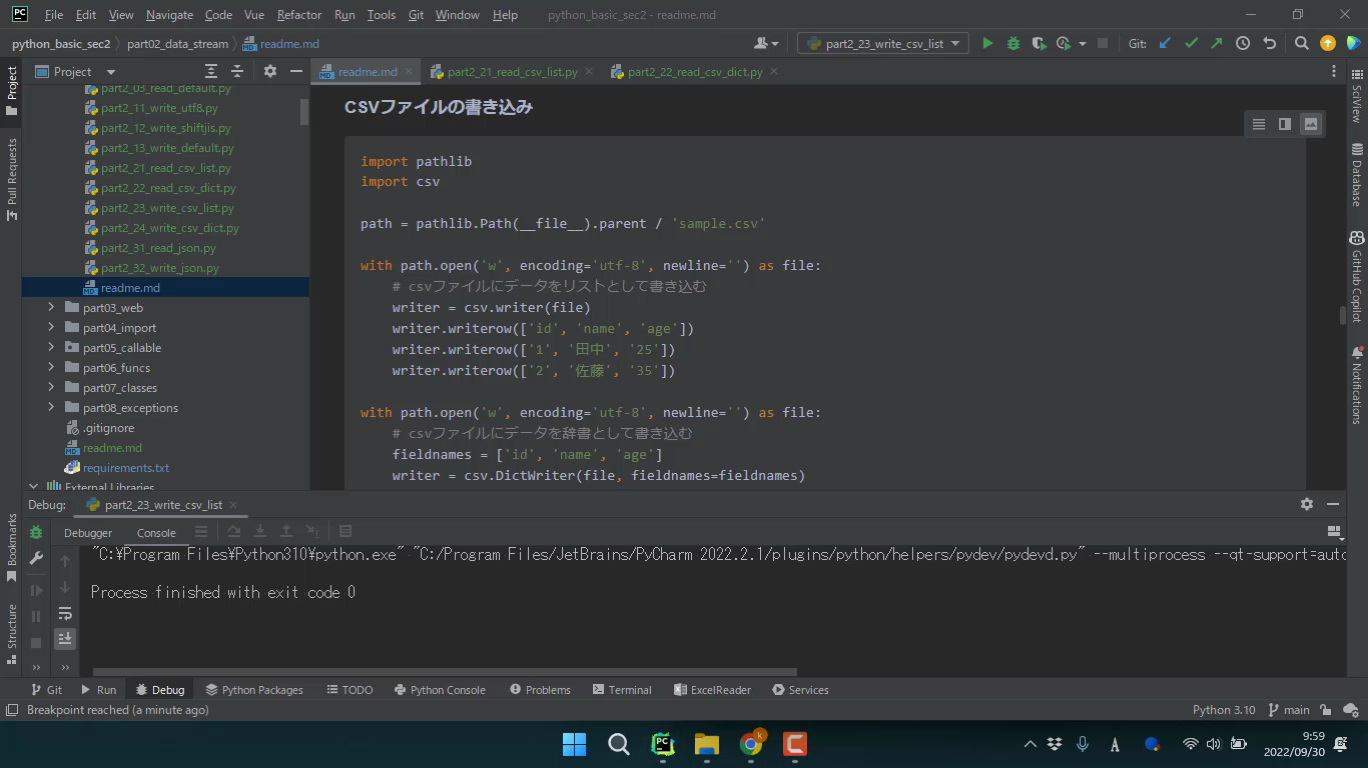This screenshot has width=1368, height=768.
Task: Open Git history clock icon
Action: click(x=1243, y=43)
